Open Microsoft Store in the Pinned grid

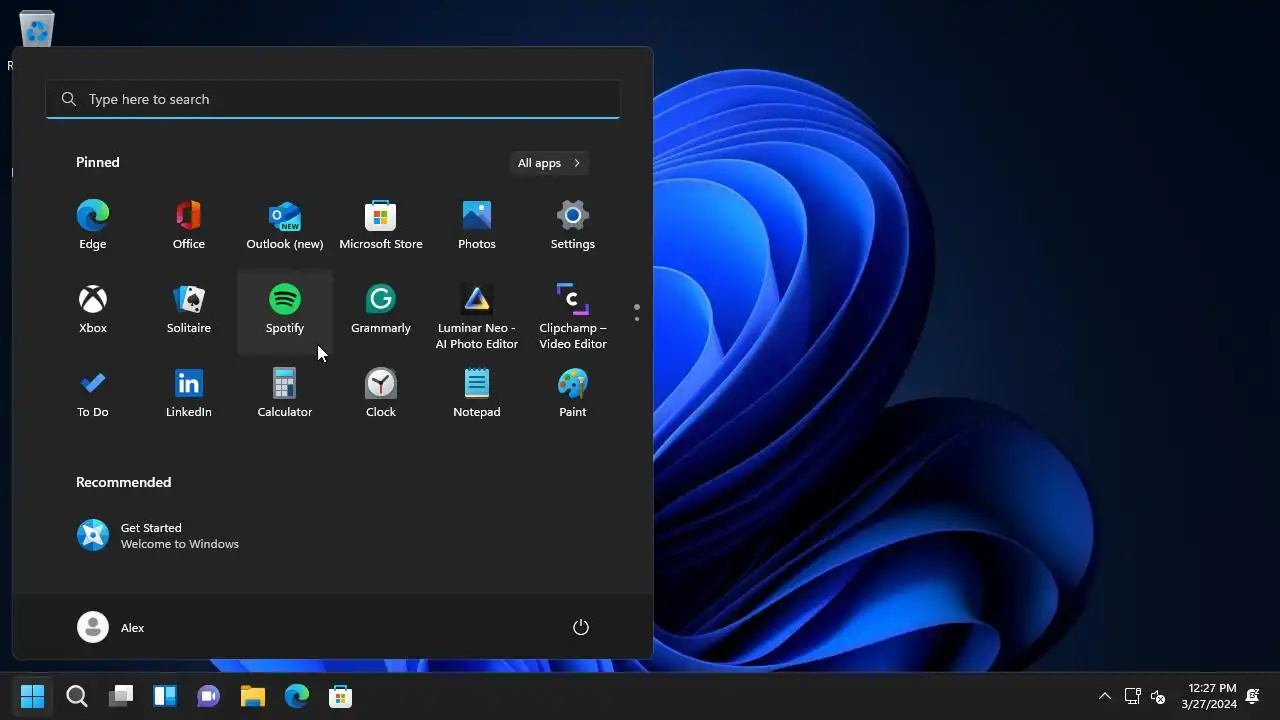[381, 225]
